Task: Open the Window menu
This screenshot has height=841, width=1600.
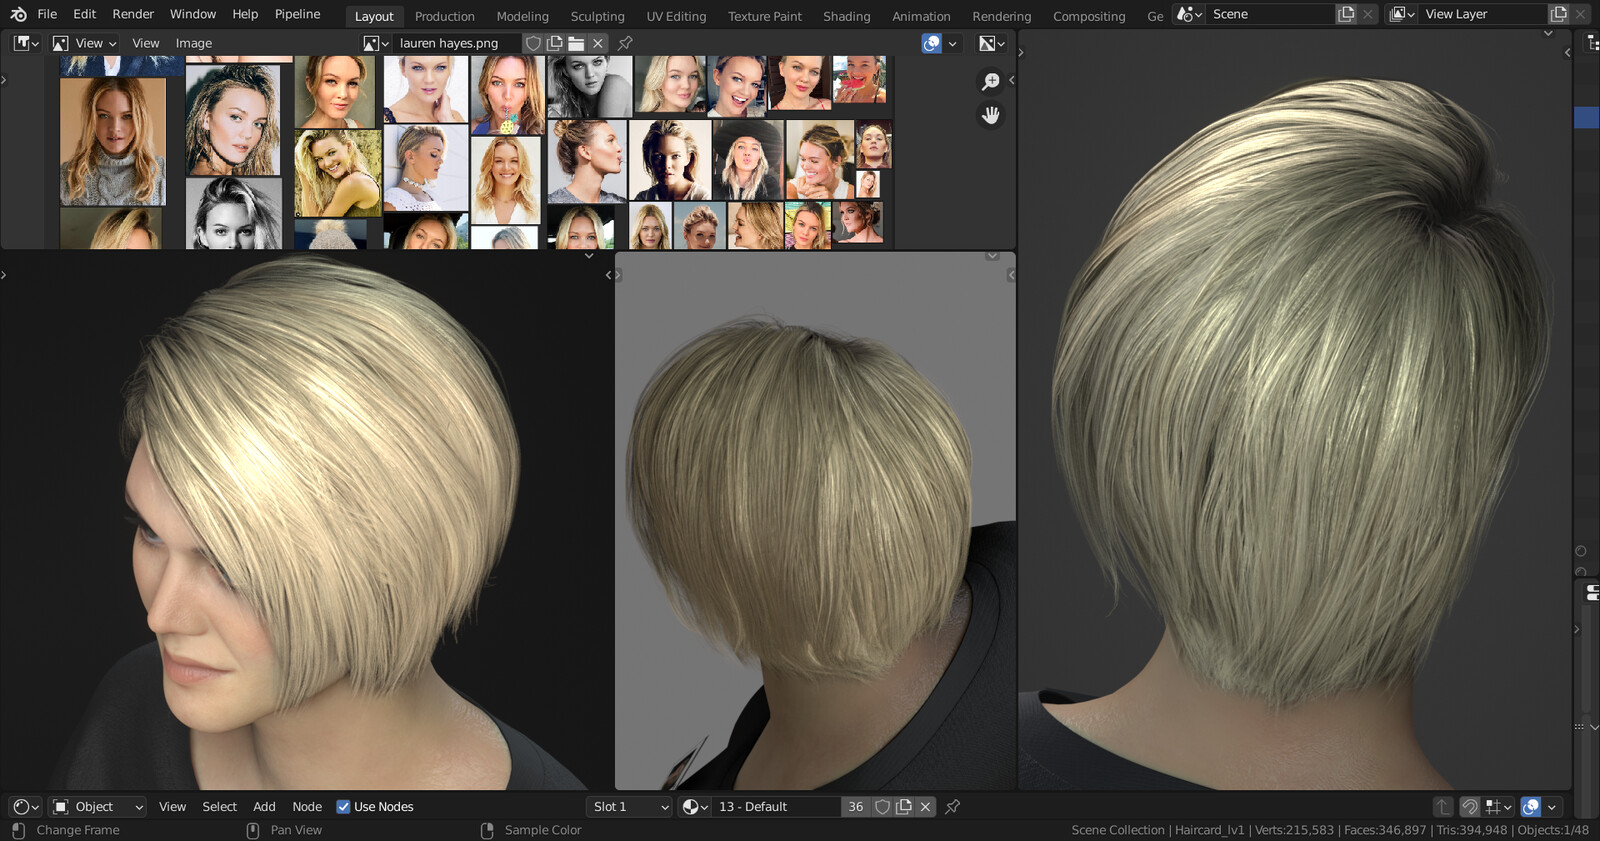Action: tap(193, 14)
